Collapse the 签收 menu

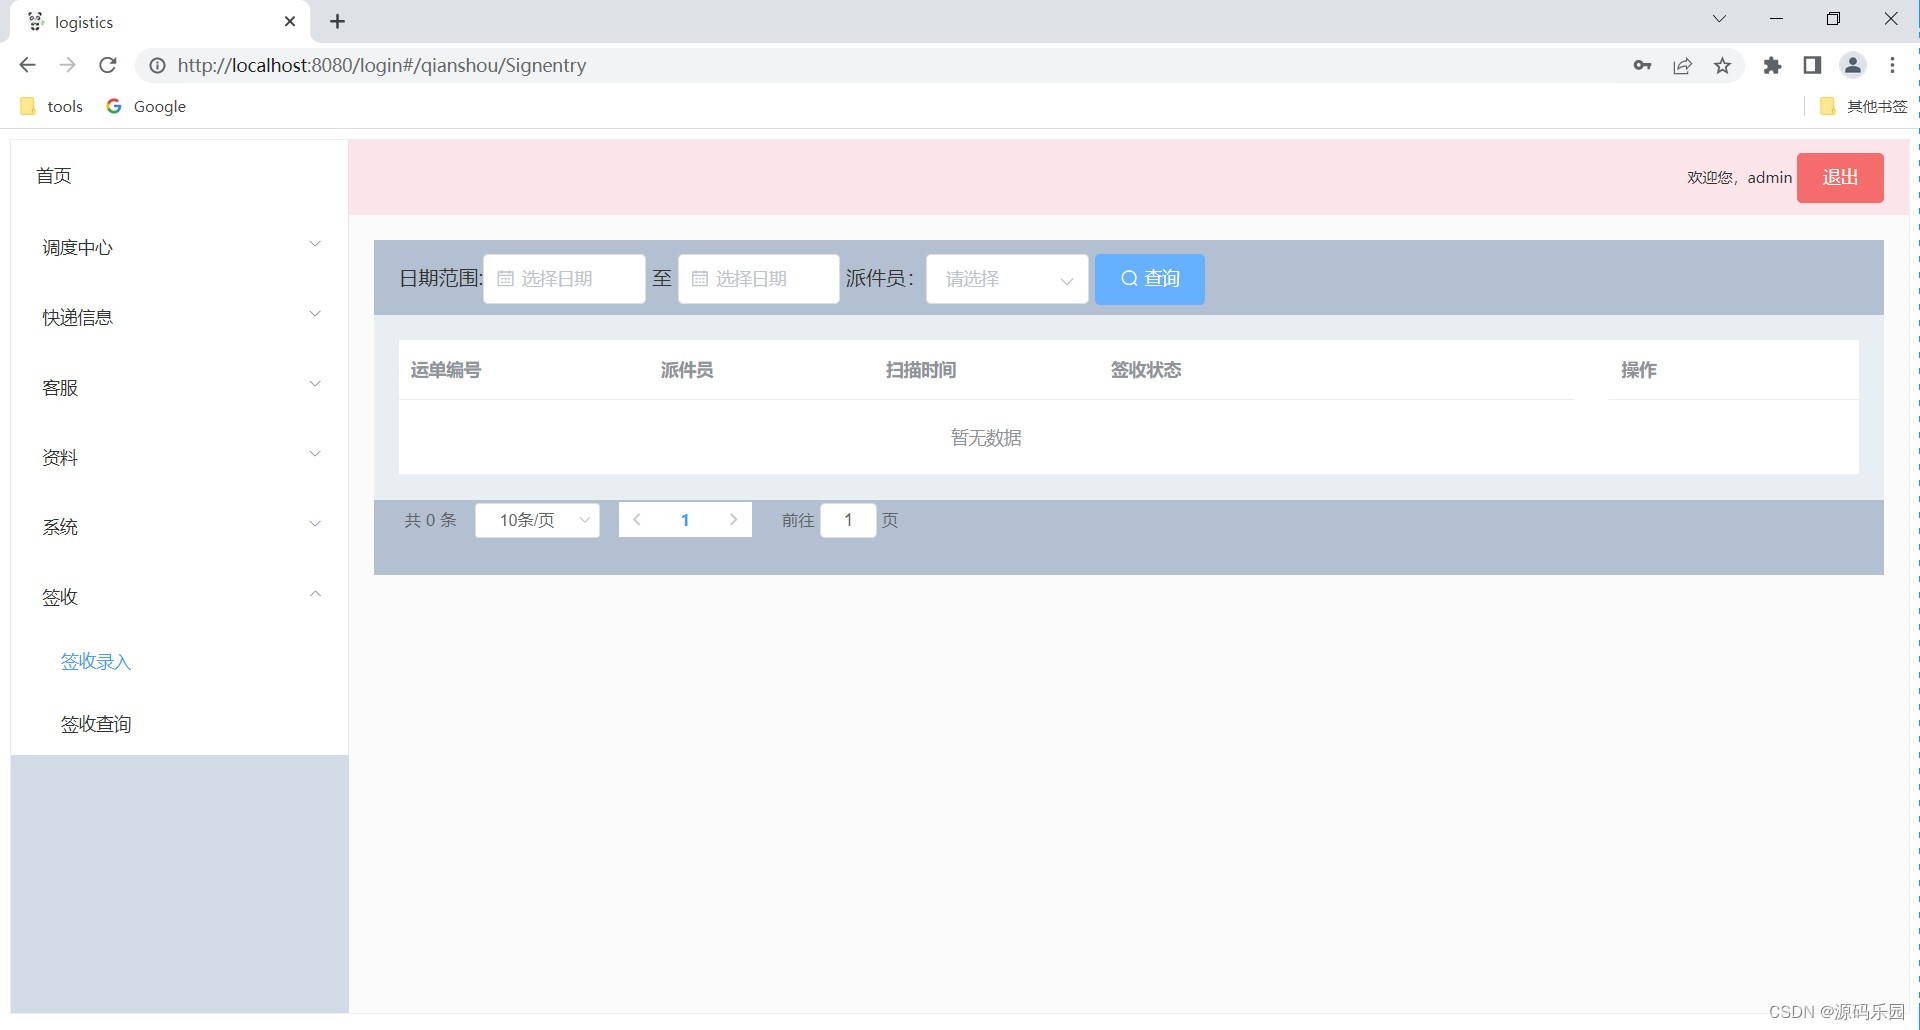click(179, 597)
